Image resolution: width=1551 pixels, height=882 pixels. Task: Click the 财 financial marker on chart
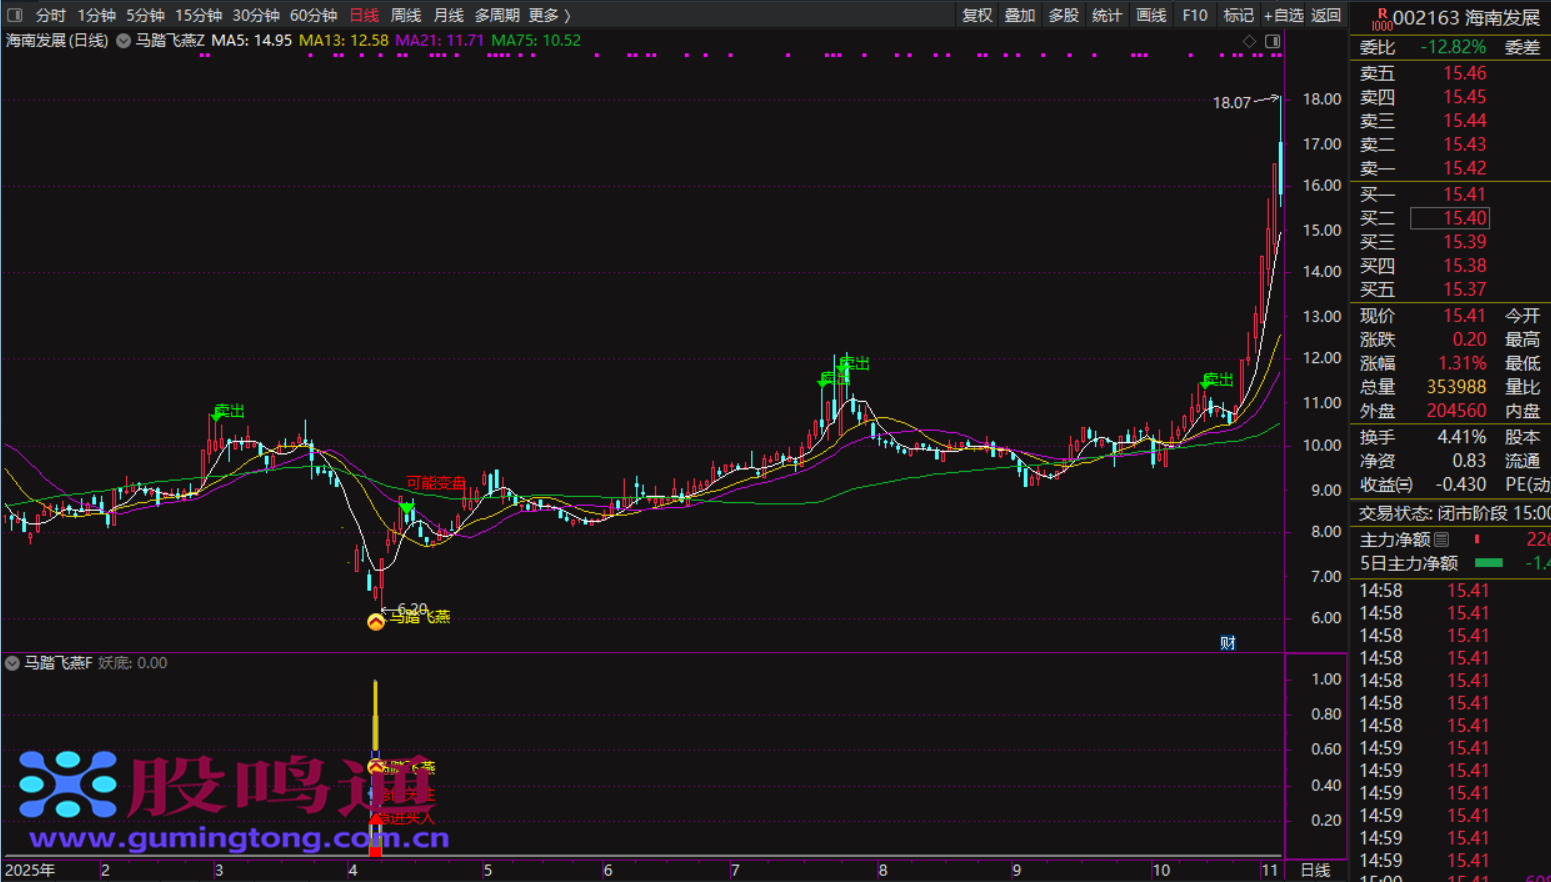click(1227, 643)
